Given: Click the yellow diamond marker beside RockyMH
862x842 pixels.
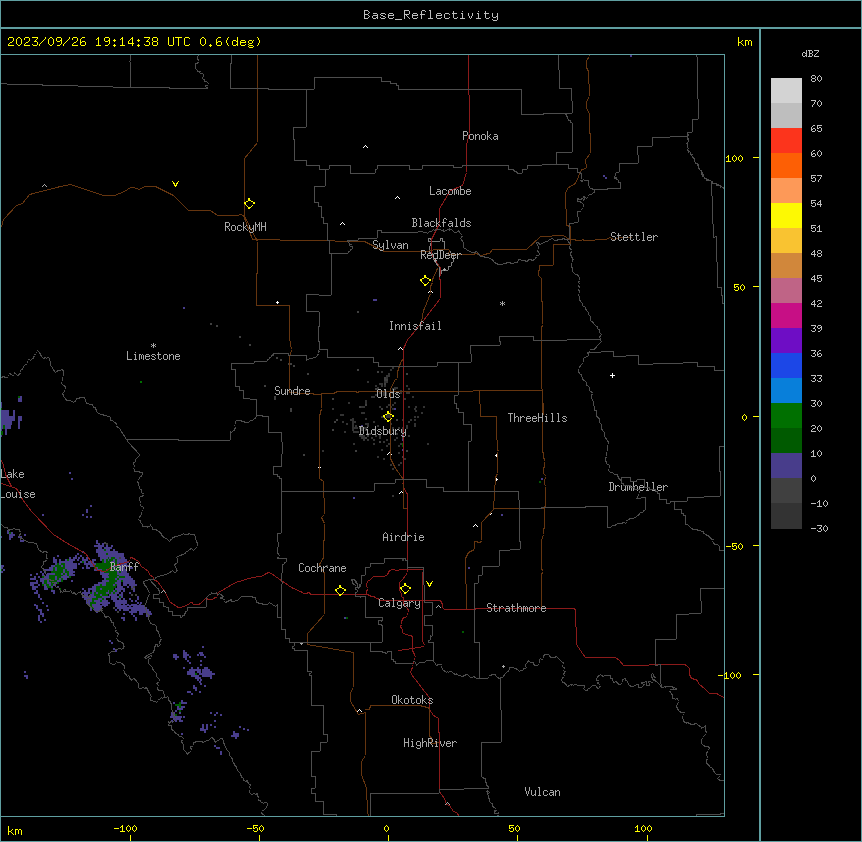Looking at the screenshot, I should pyautogui.click(x=250, y=203).
